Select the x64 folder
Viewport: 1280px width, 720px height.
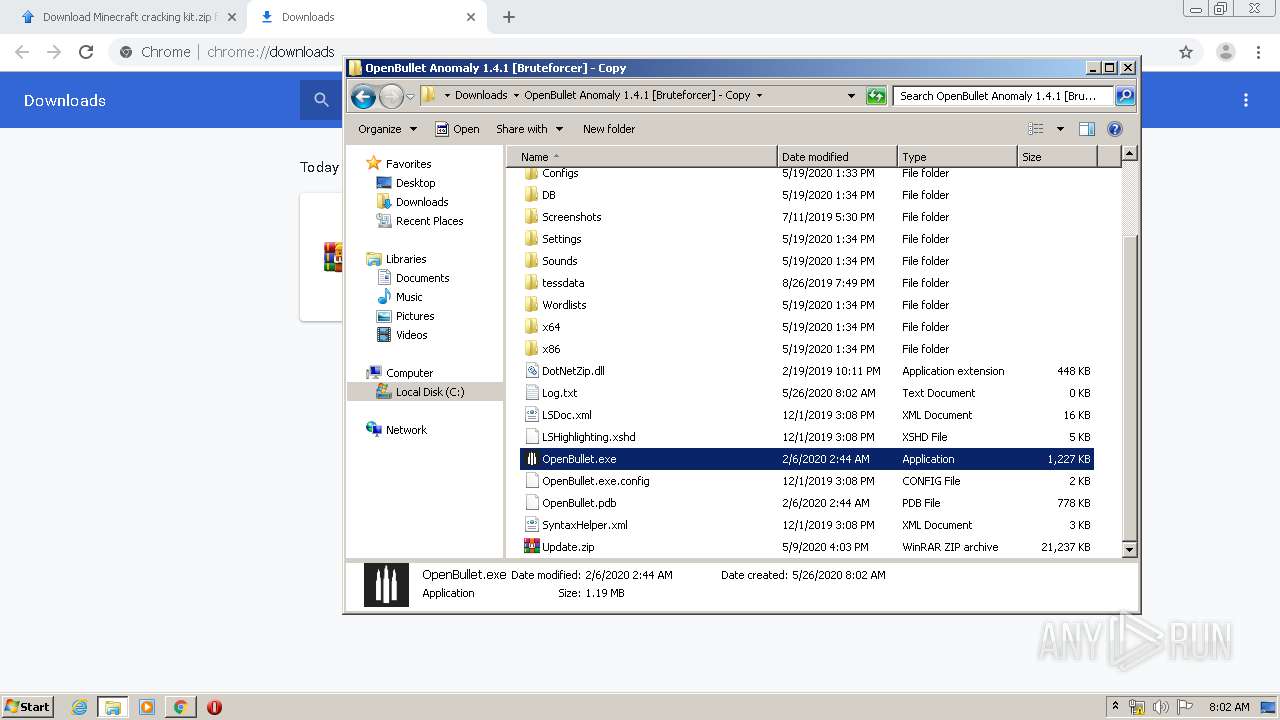pos(807,327)
